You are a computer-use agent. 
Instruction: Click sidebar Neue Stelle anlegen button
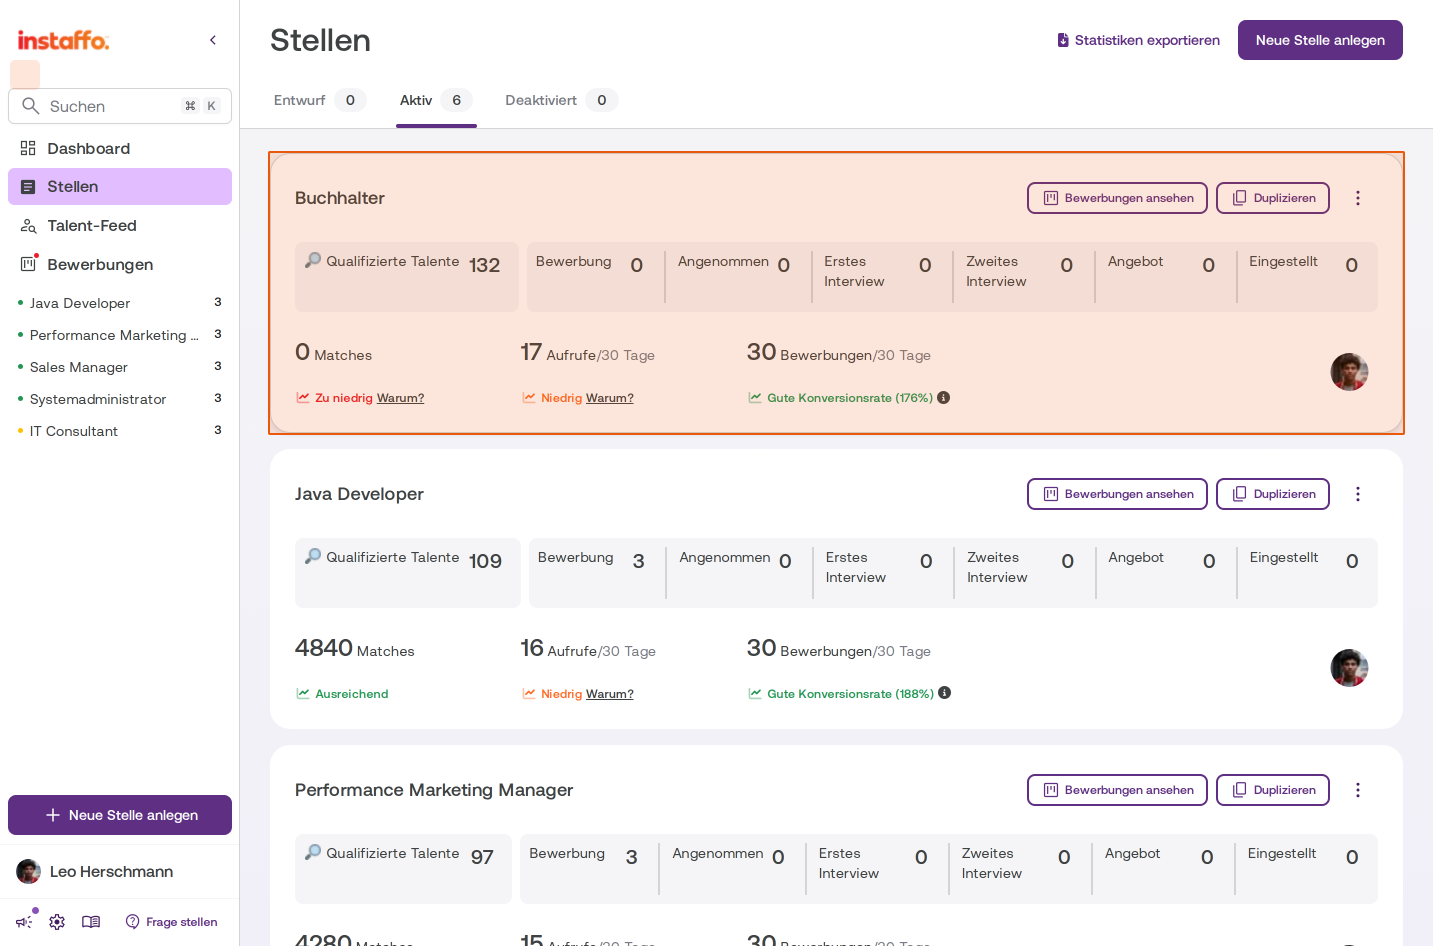[120, 815]
